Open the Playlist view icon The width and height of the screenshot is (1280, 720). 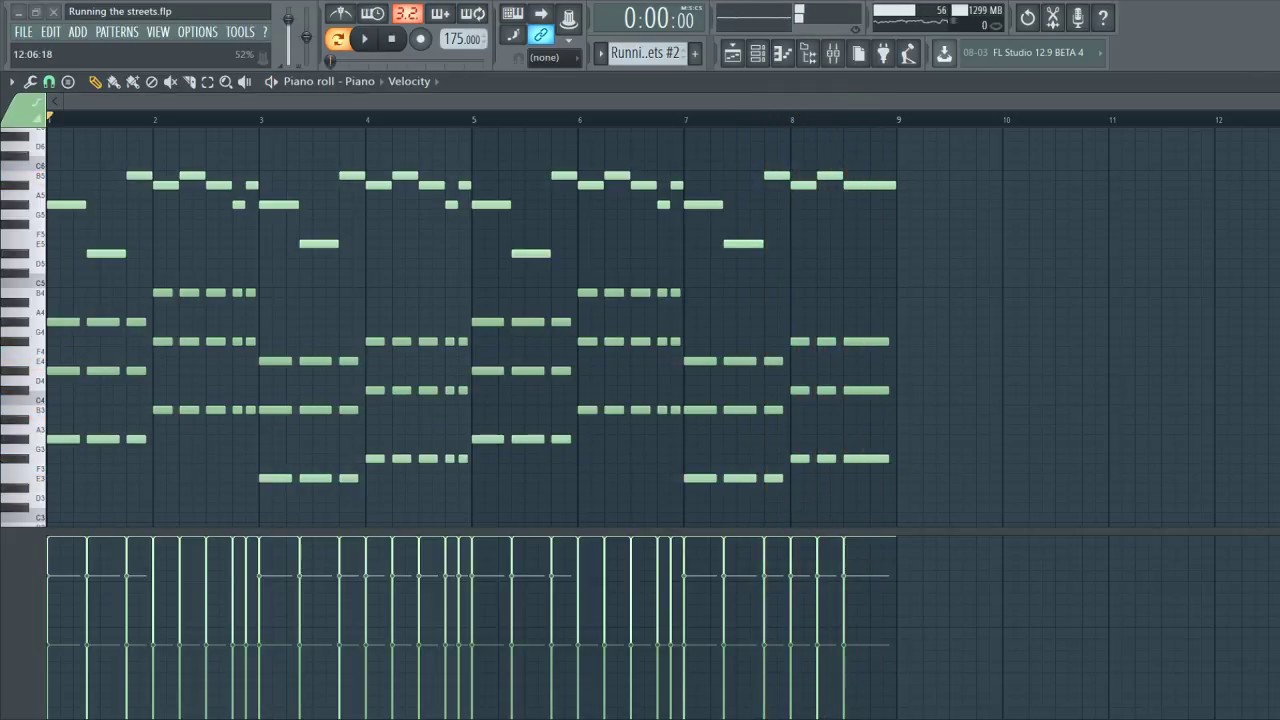(x=733, y=54)
